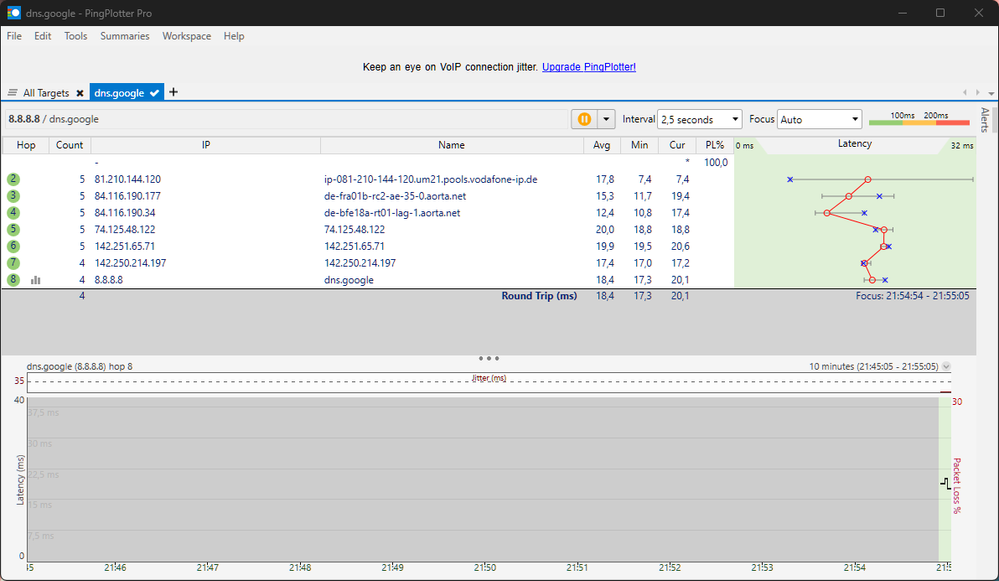Click the 21:53 mark on the timeline axis
Image resolution: width=999 pixels, height=581 pixels.
[762, 567]
